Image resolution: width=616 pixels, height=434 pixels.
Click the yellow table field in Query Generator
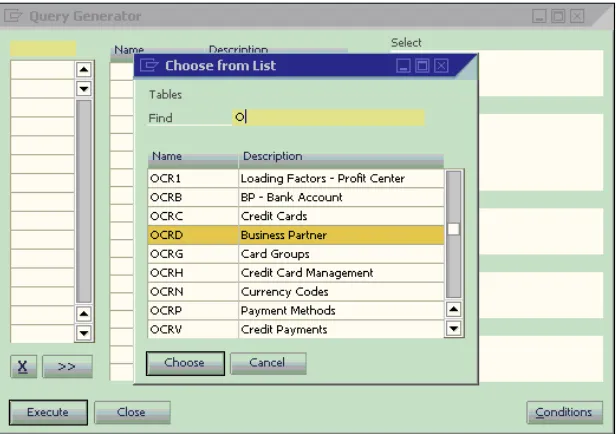pos(43,49)
